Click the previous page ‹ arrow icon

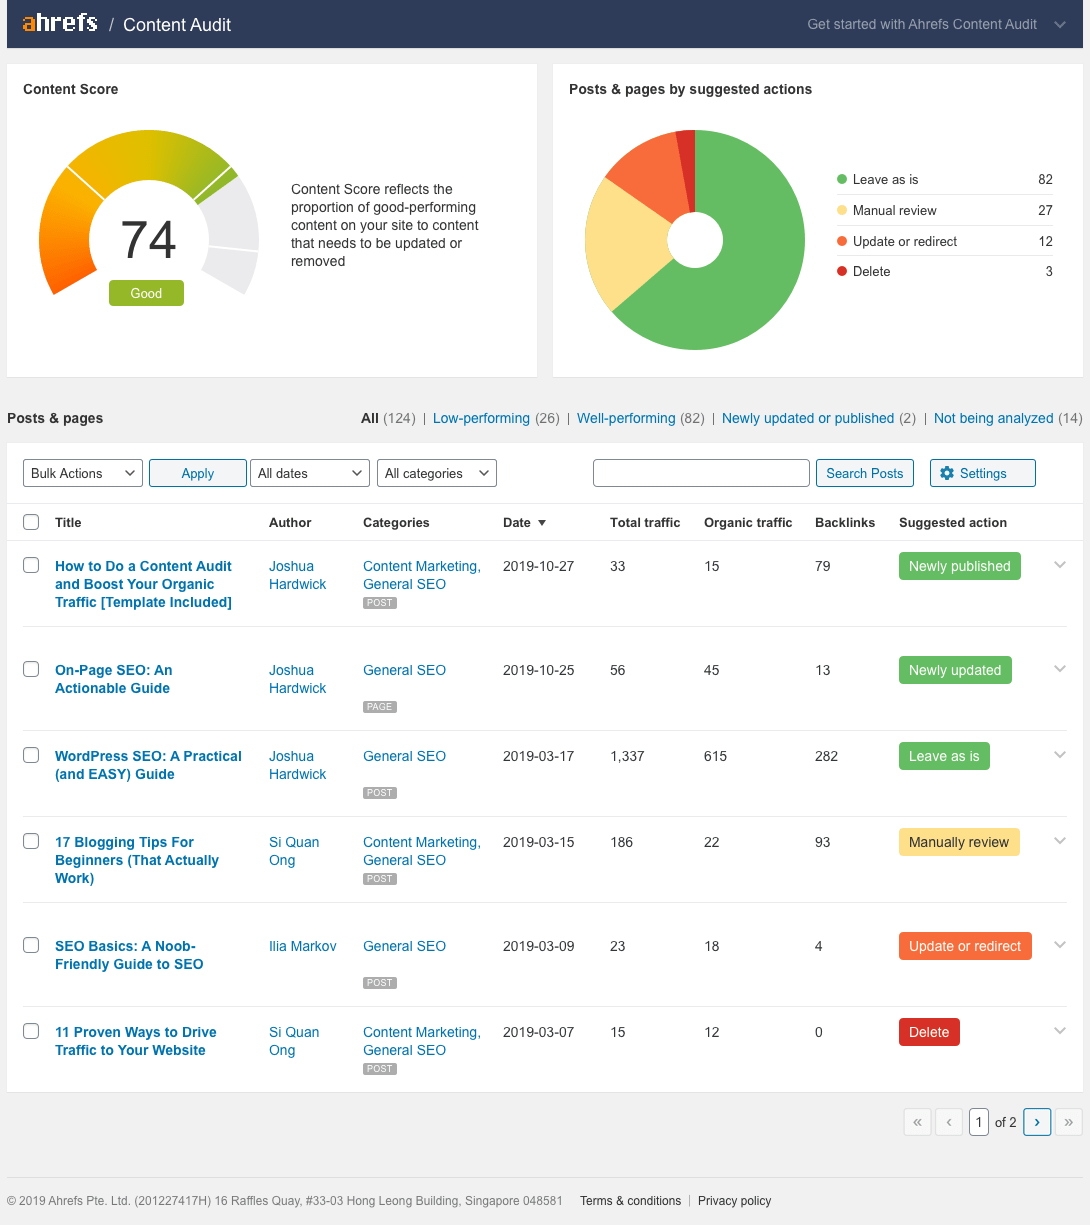click(948, 1122)
